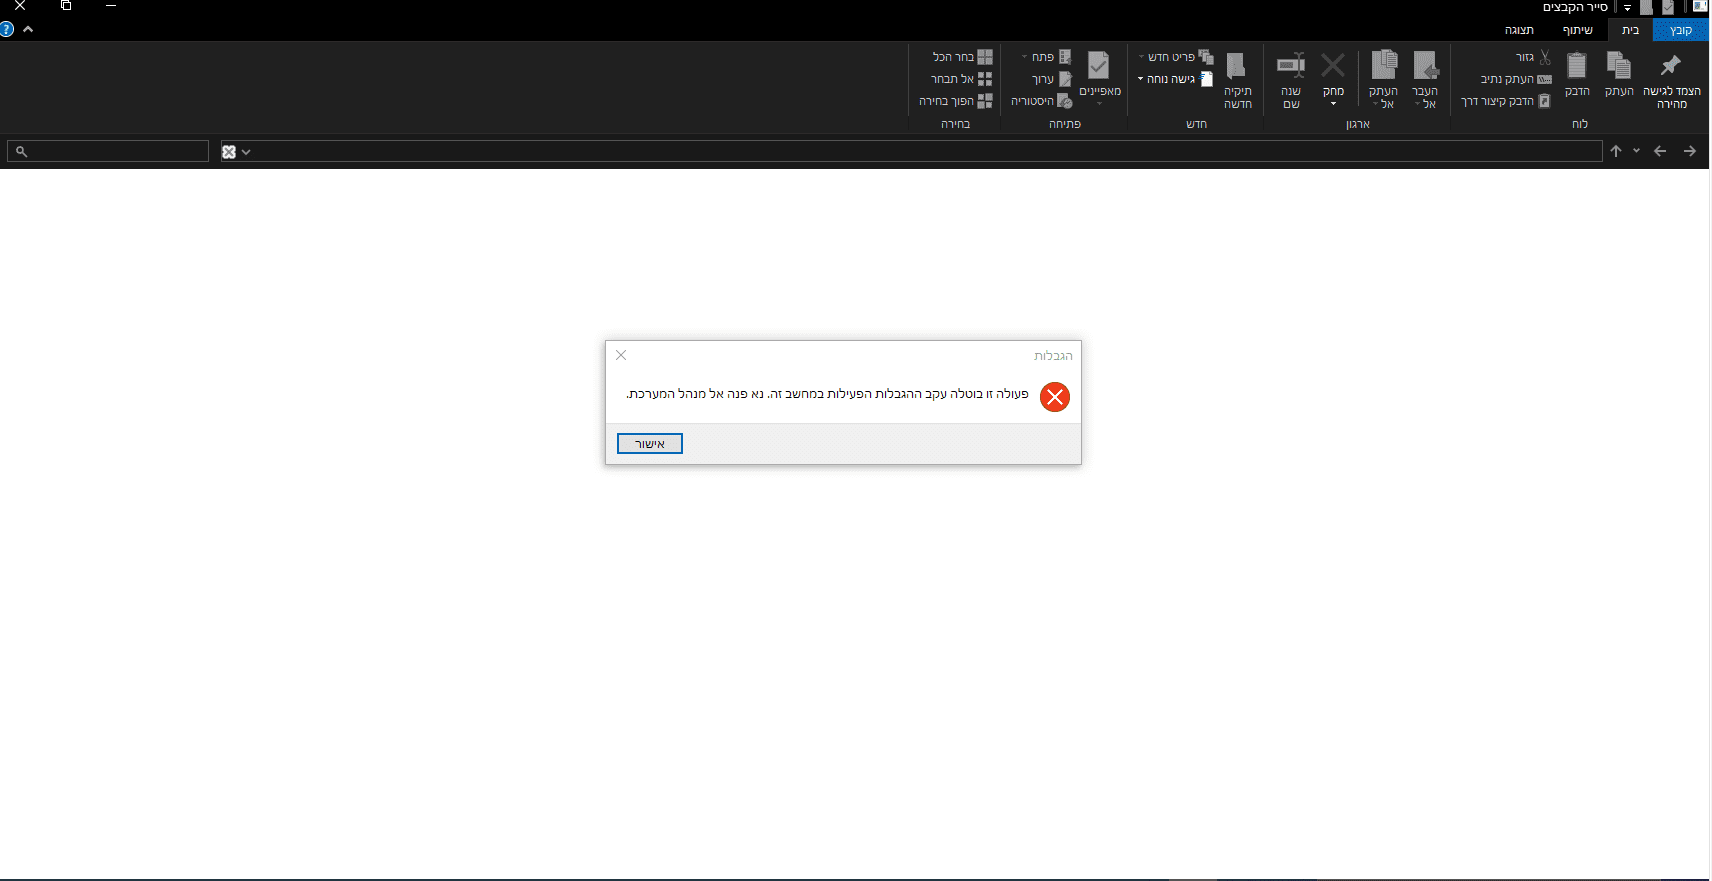The height and width of the screenshot is (881, 1712).
Task: Click the red error icon in the dialog
Action: tap(1055, 397)
